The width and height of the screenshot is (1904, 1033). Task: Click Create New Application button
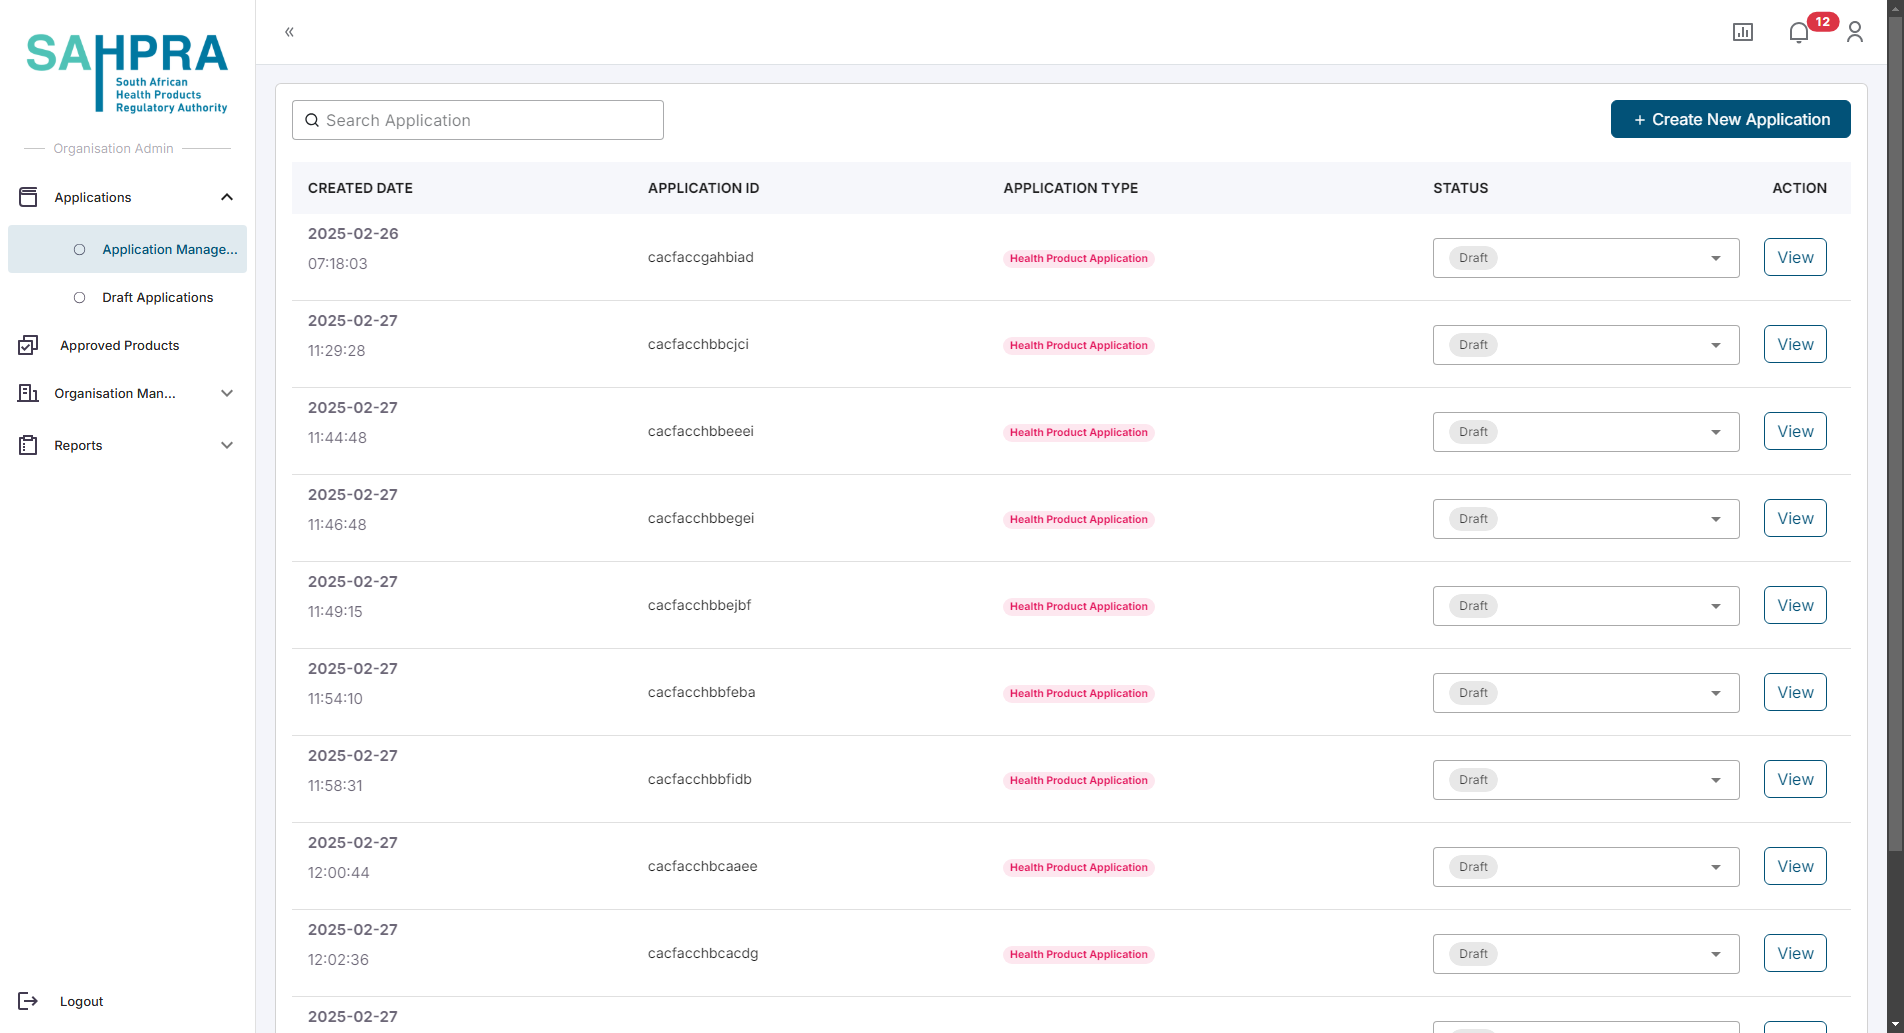1730,119
